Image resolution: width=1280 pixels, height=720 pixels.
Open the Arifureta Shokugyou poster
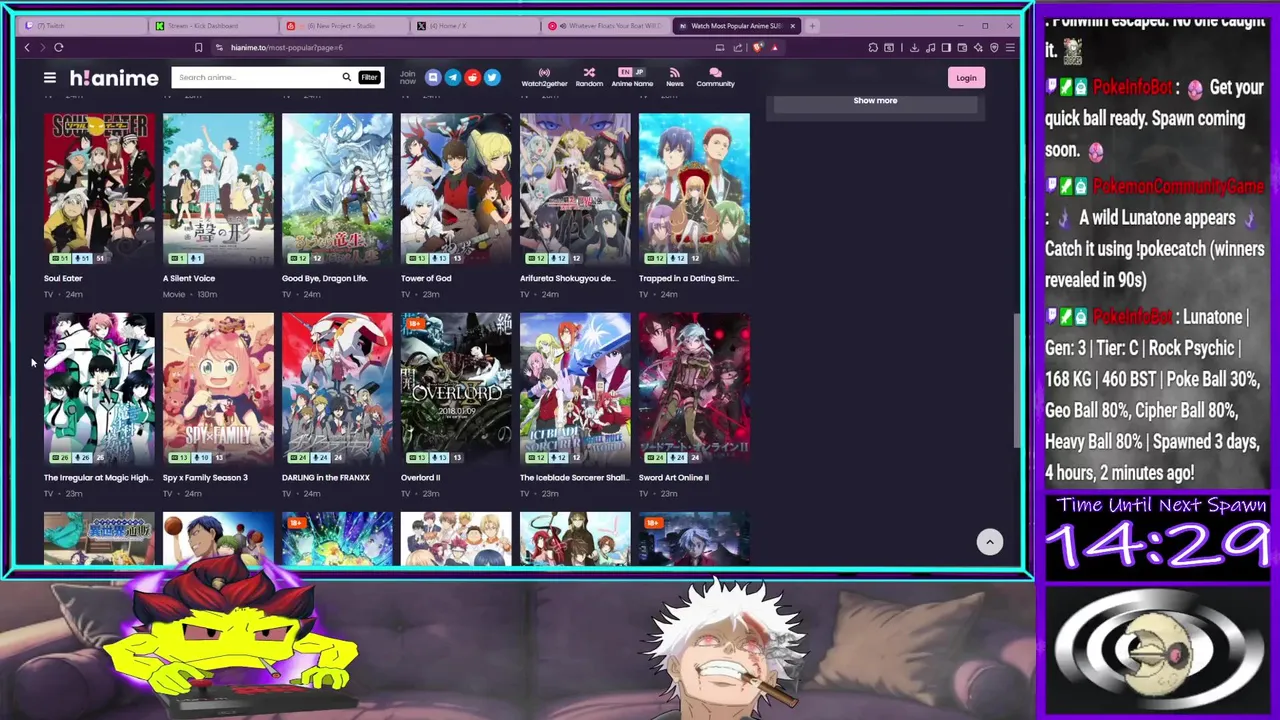coord(575,190)
